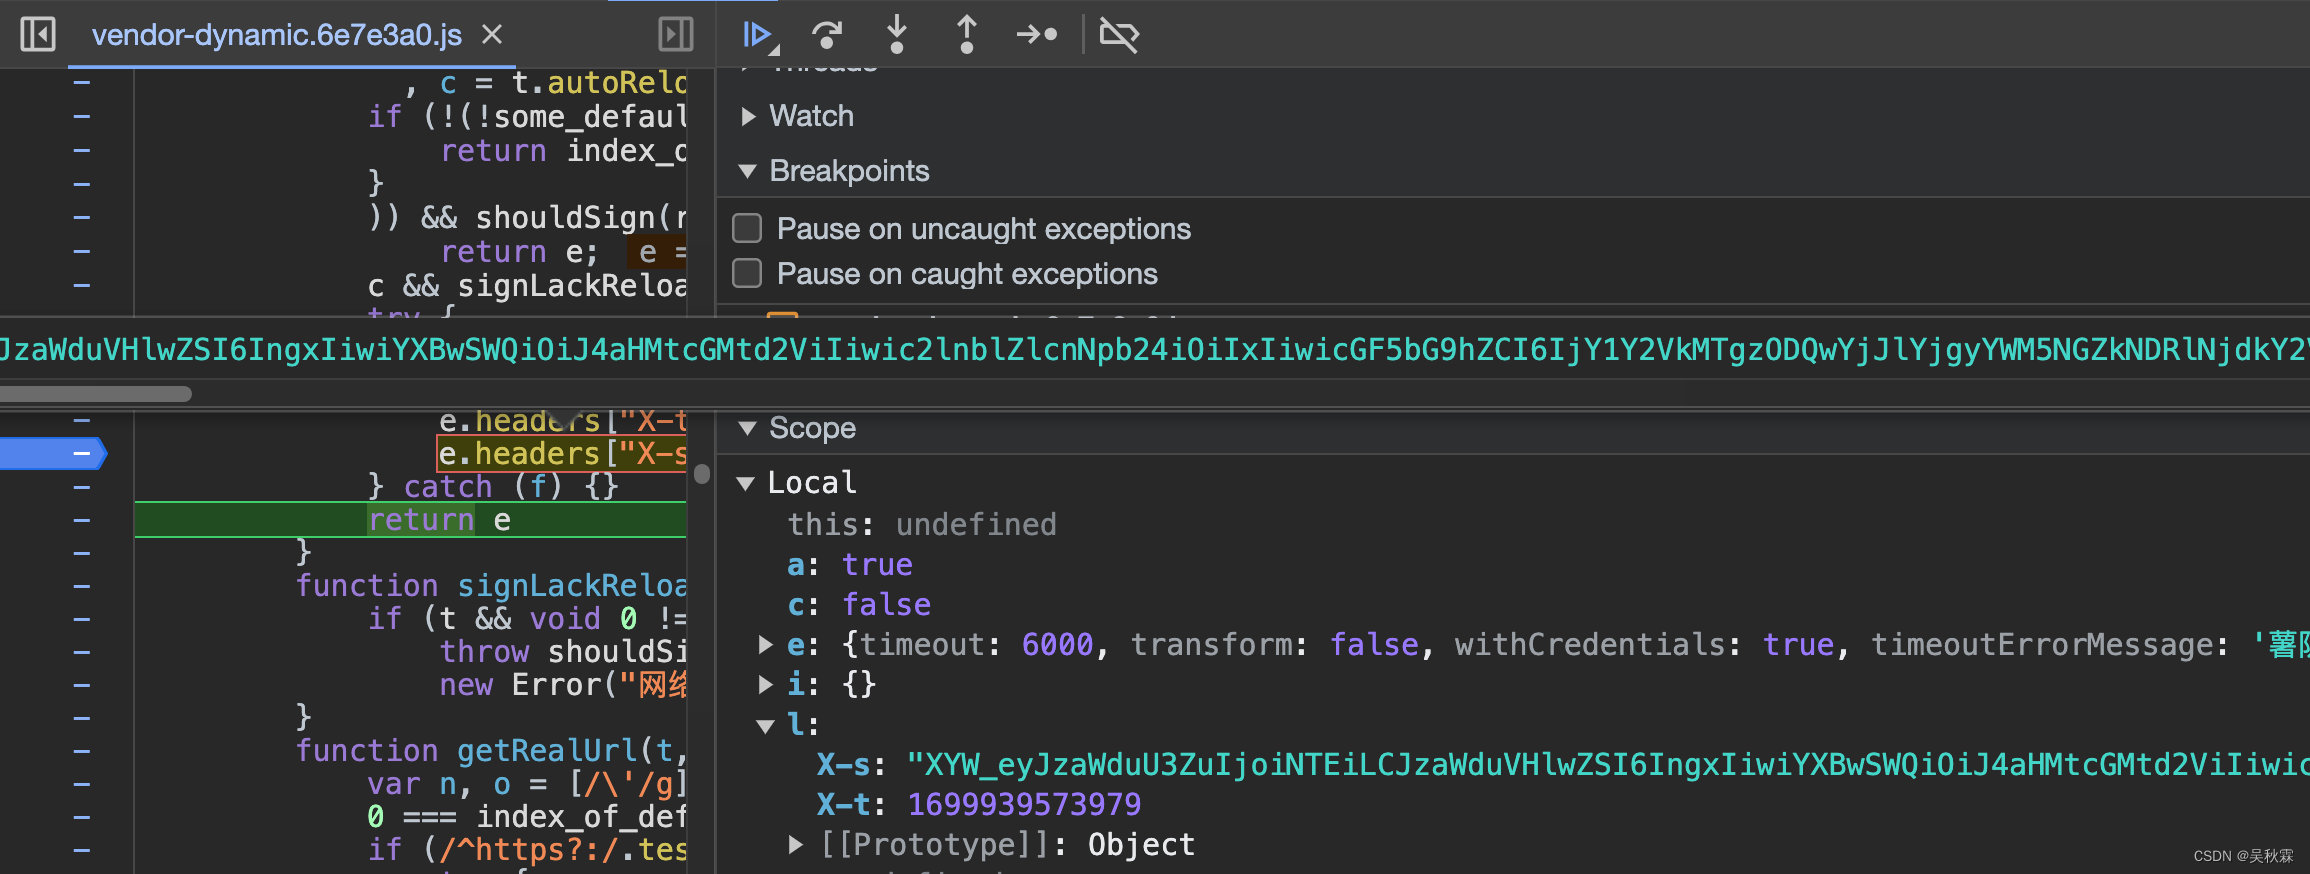Click the X-s string value

[1607, 765]
